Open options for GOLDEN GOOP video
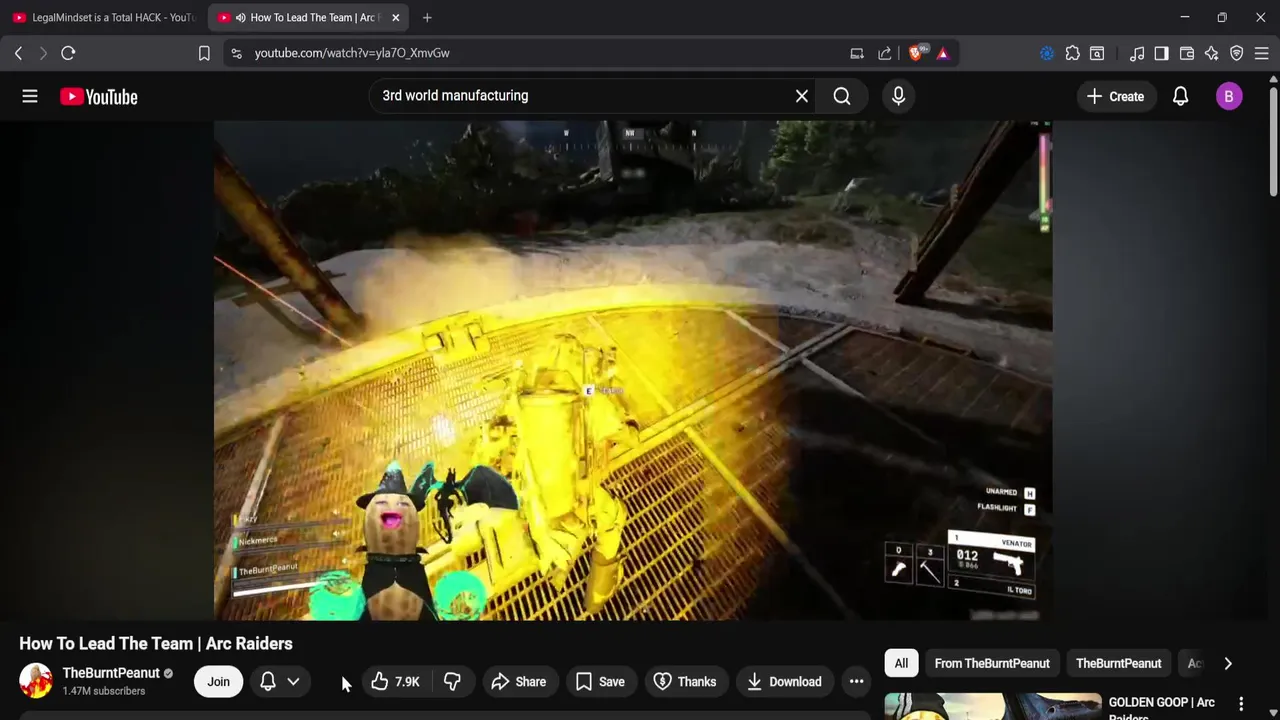1280x720 pixels. (1241, 704)
